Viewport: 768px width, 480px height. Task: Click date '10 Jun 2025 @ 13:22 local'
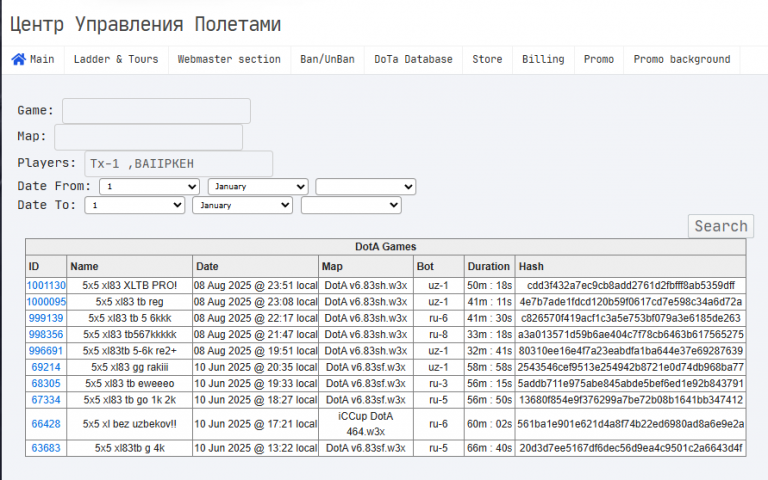click(256, 448)
